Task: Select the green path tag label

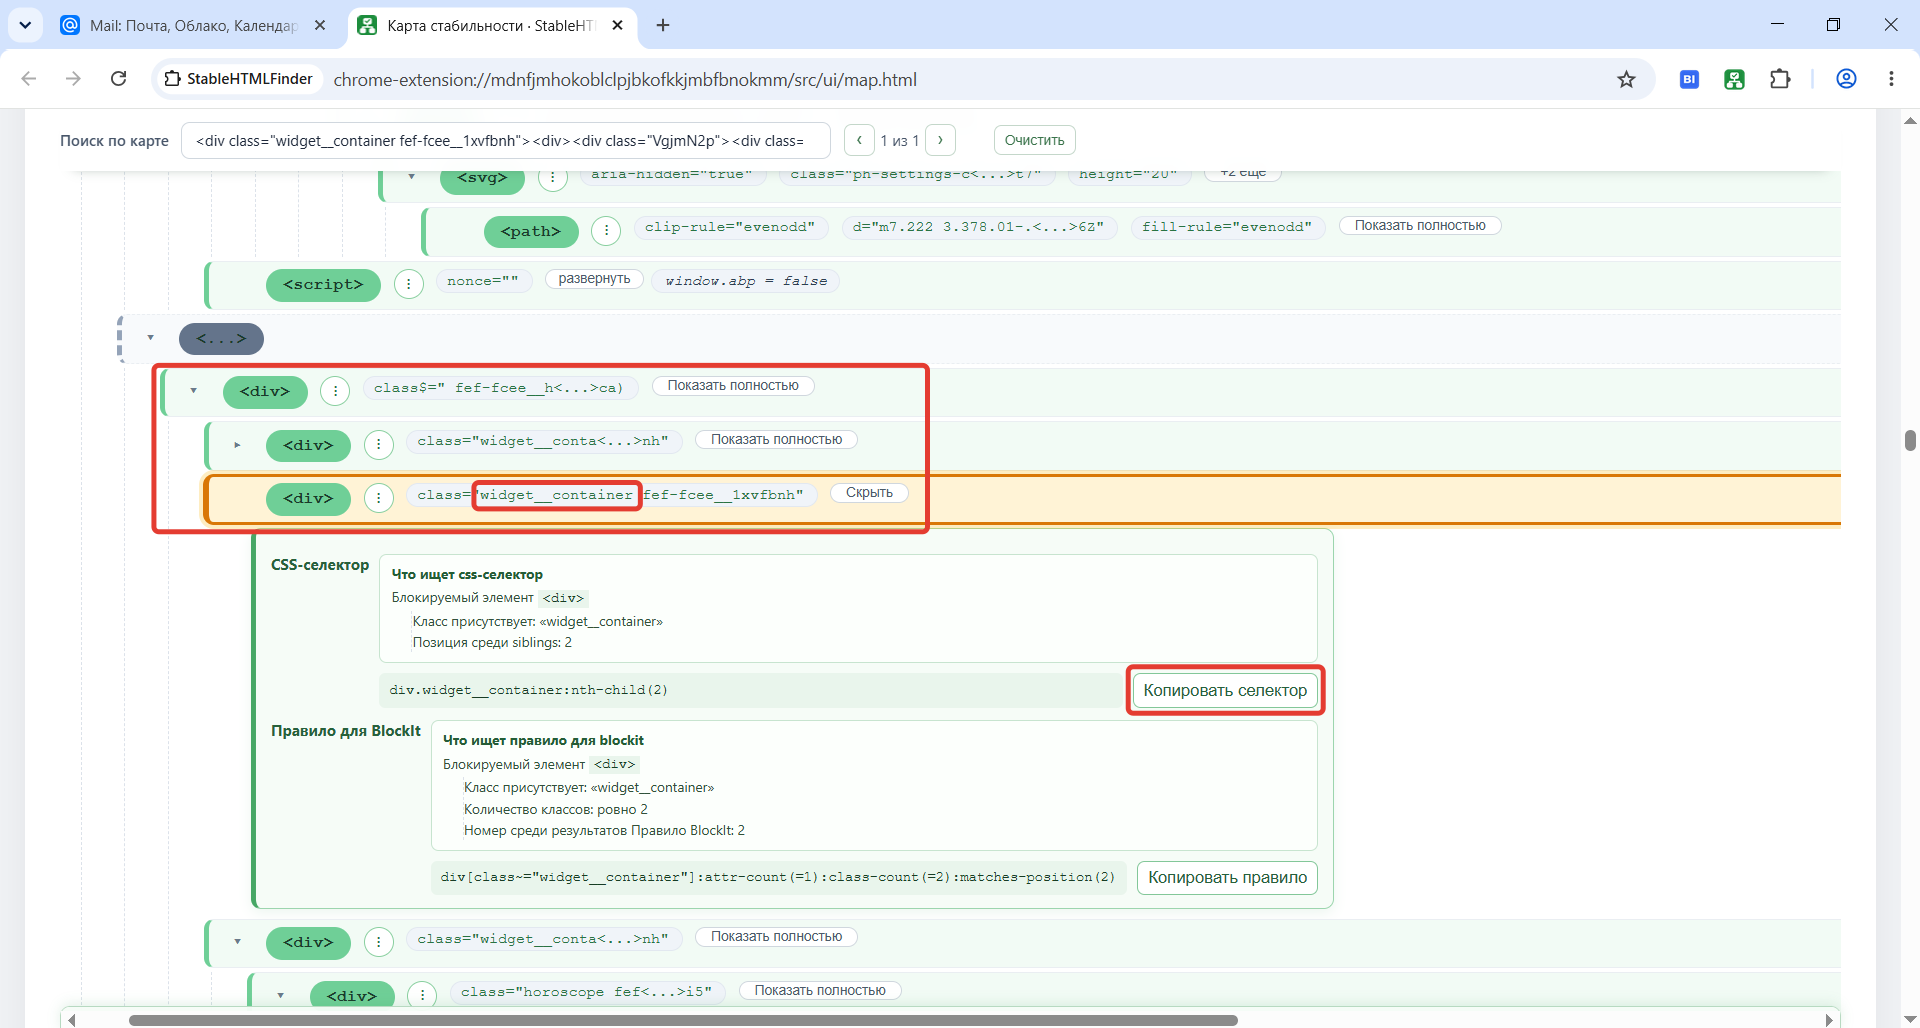Action: [531, 231]
